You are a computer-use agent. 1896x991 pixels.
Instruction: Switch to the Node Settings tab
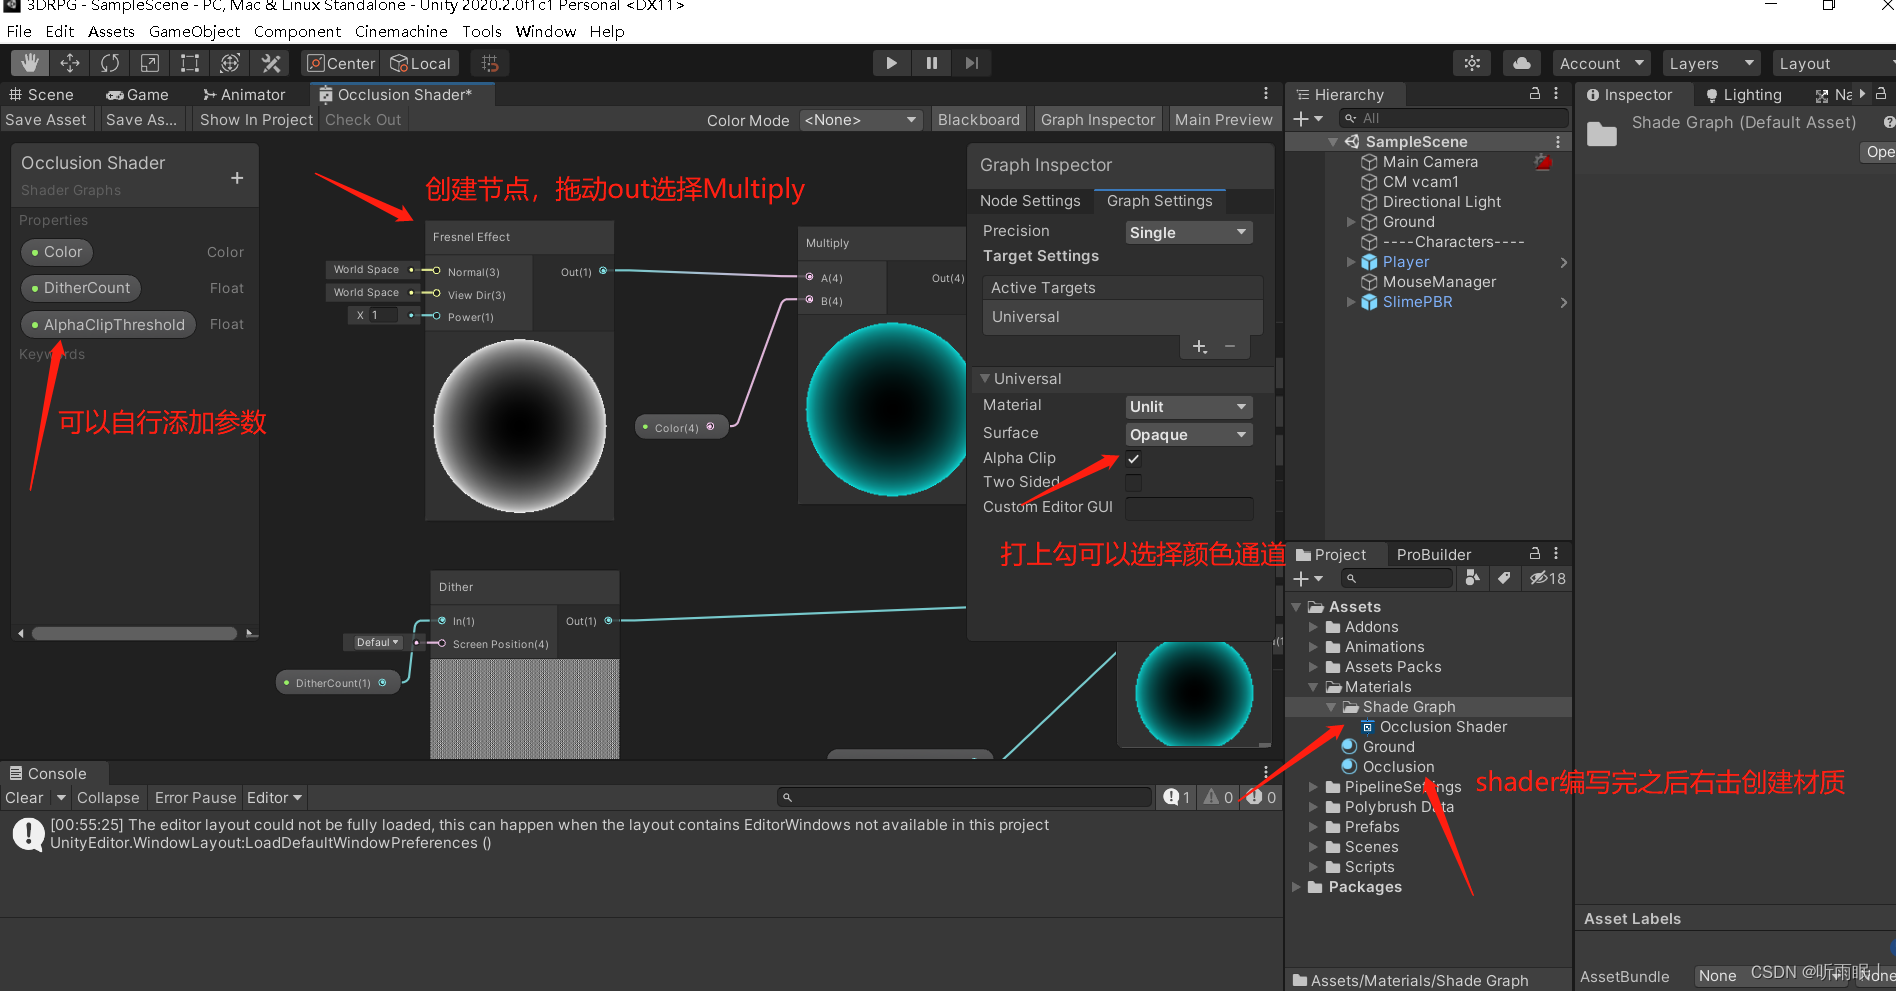(x=1030, y=201)
